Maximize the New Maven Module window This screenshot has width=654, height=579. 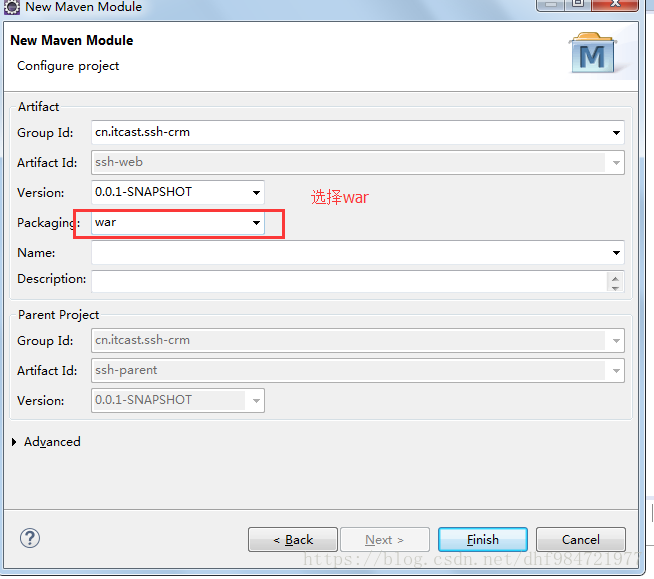578,5
